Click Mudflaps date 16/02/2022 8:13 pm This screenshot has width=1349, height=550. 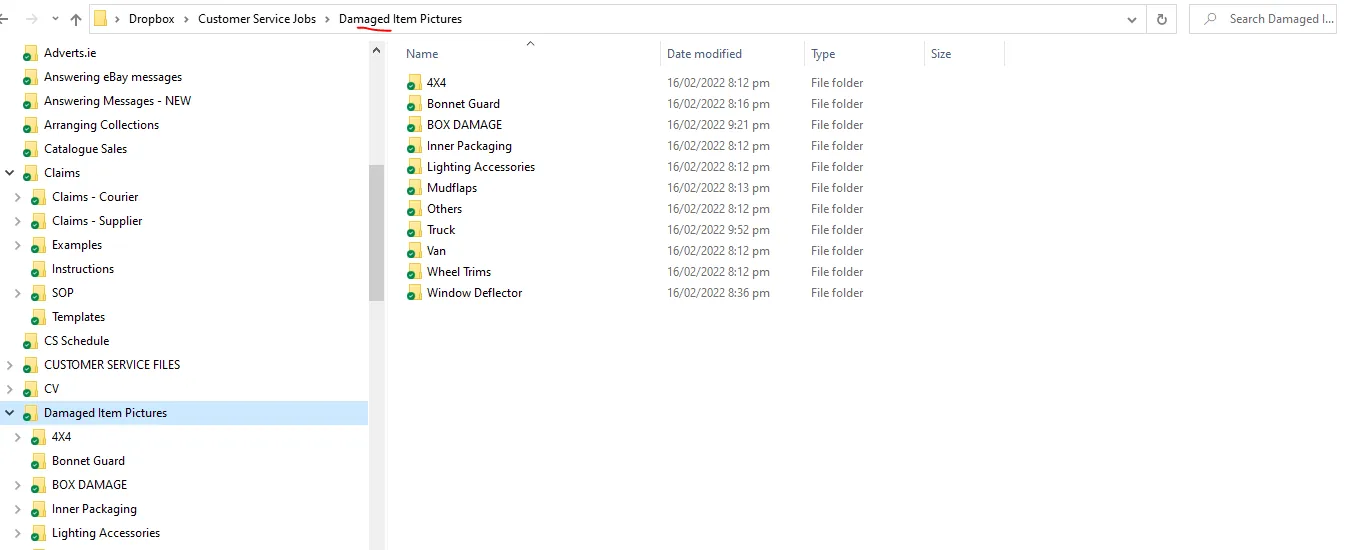(718, 188)
